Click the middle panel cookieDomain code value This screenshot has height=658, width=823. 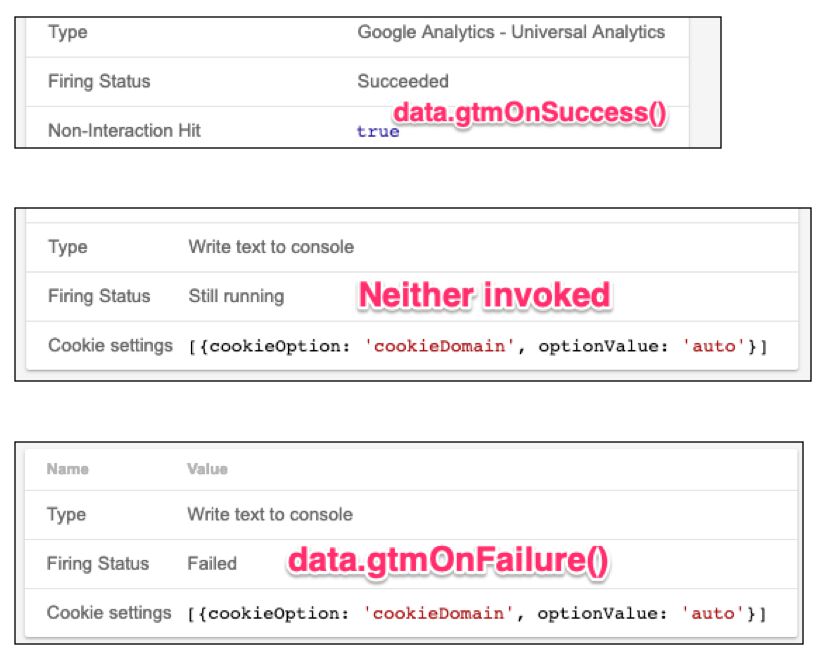point(439,346)
